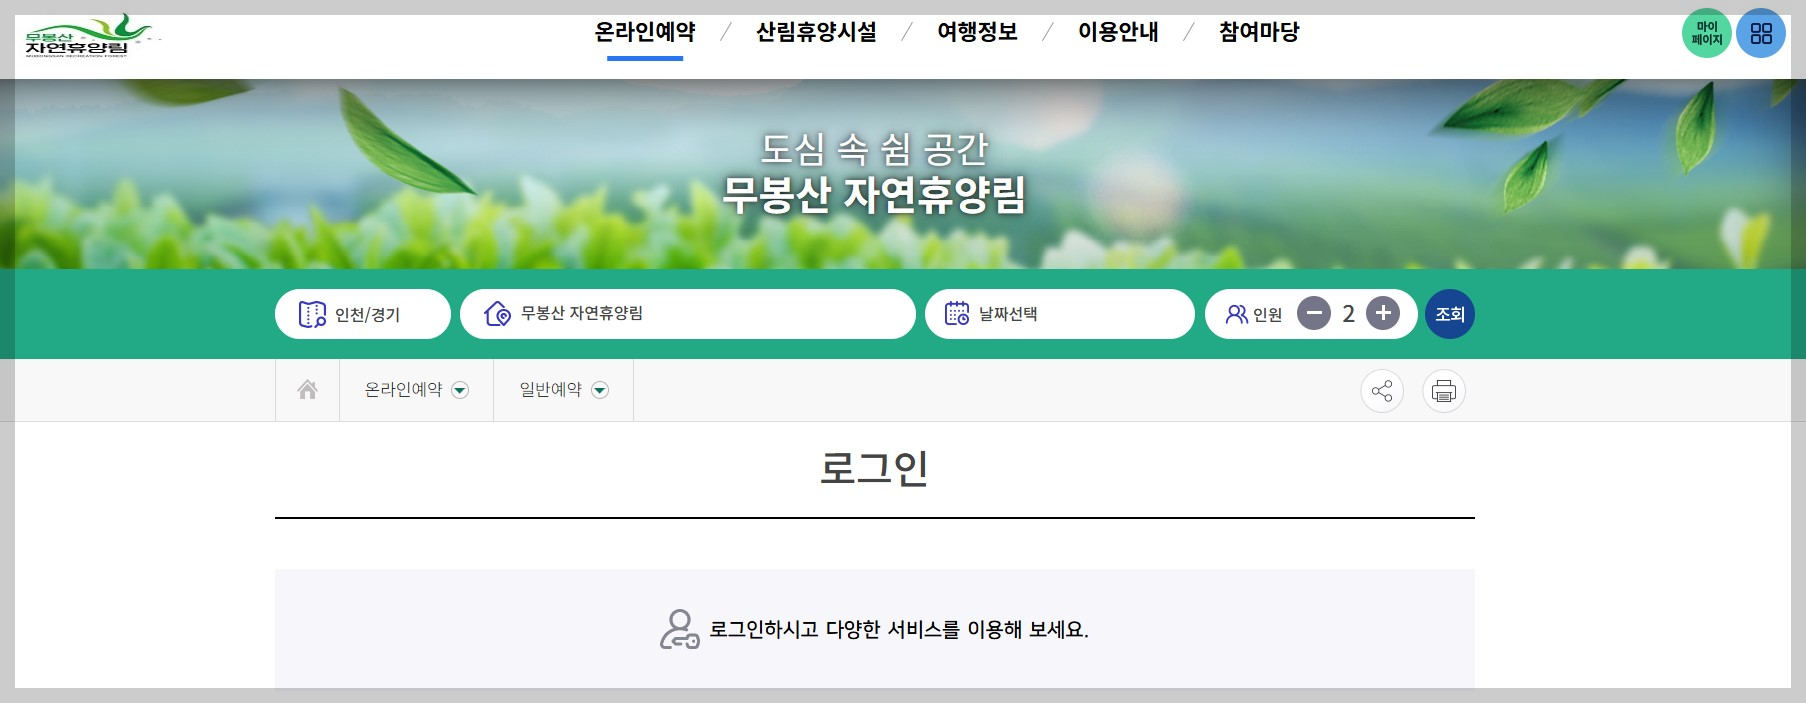Click the print icon
Image resolution: width=1806 pixels, height=703 pixels.
(x=1444, y=391)
